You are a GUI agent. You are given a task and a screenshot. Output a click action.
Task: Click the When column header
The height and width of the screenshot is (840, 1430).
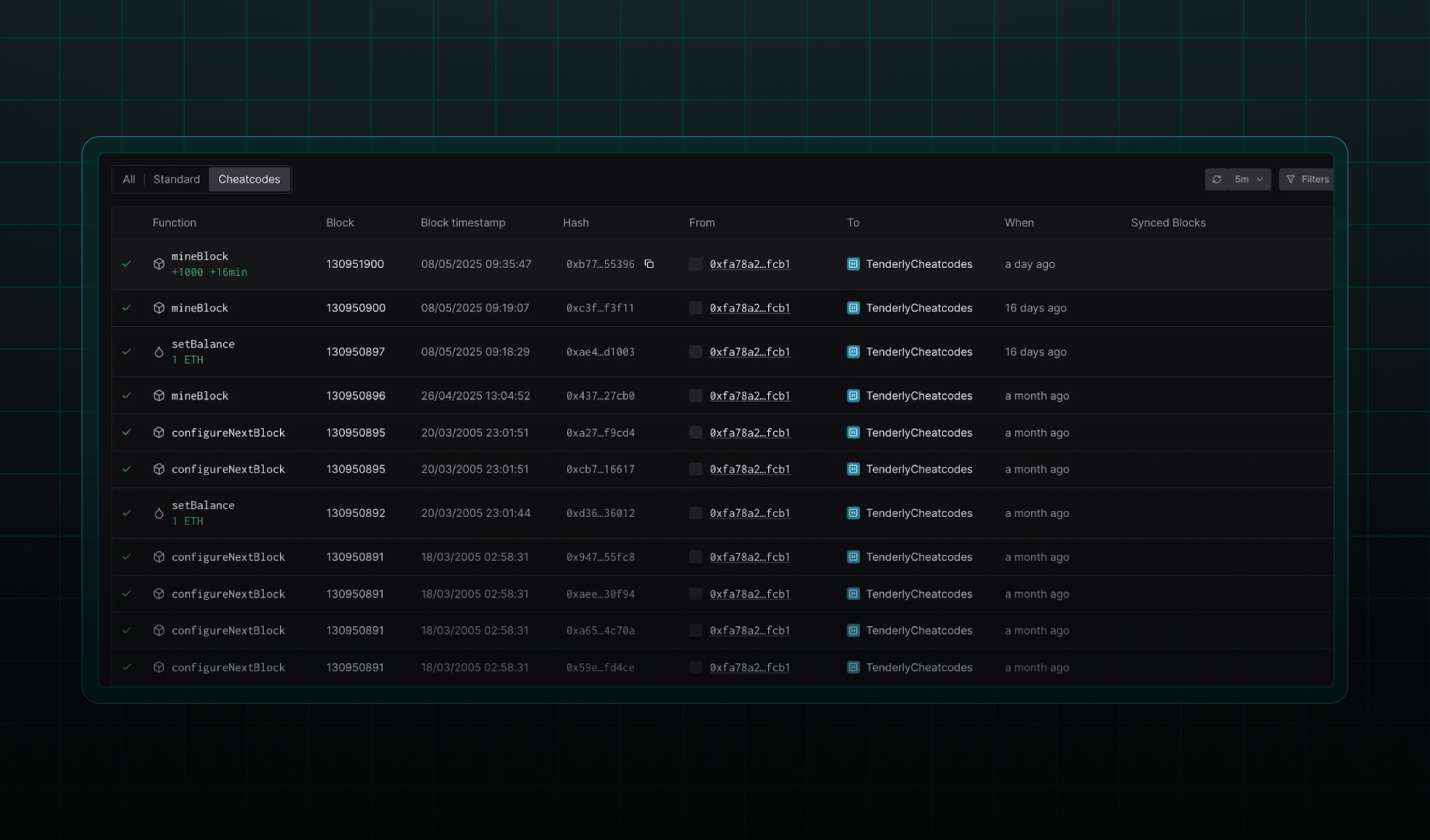pyautogui.click(x=1019, y=222)
